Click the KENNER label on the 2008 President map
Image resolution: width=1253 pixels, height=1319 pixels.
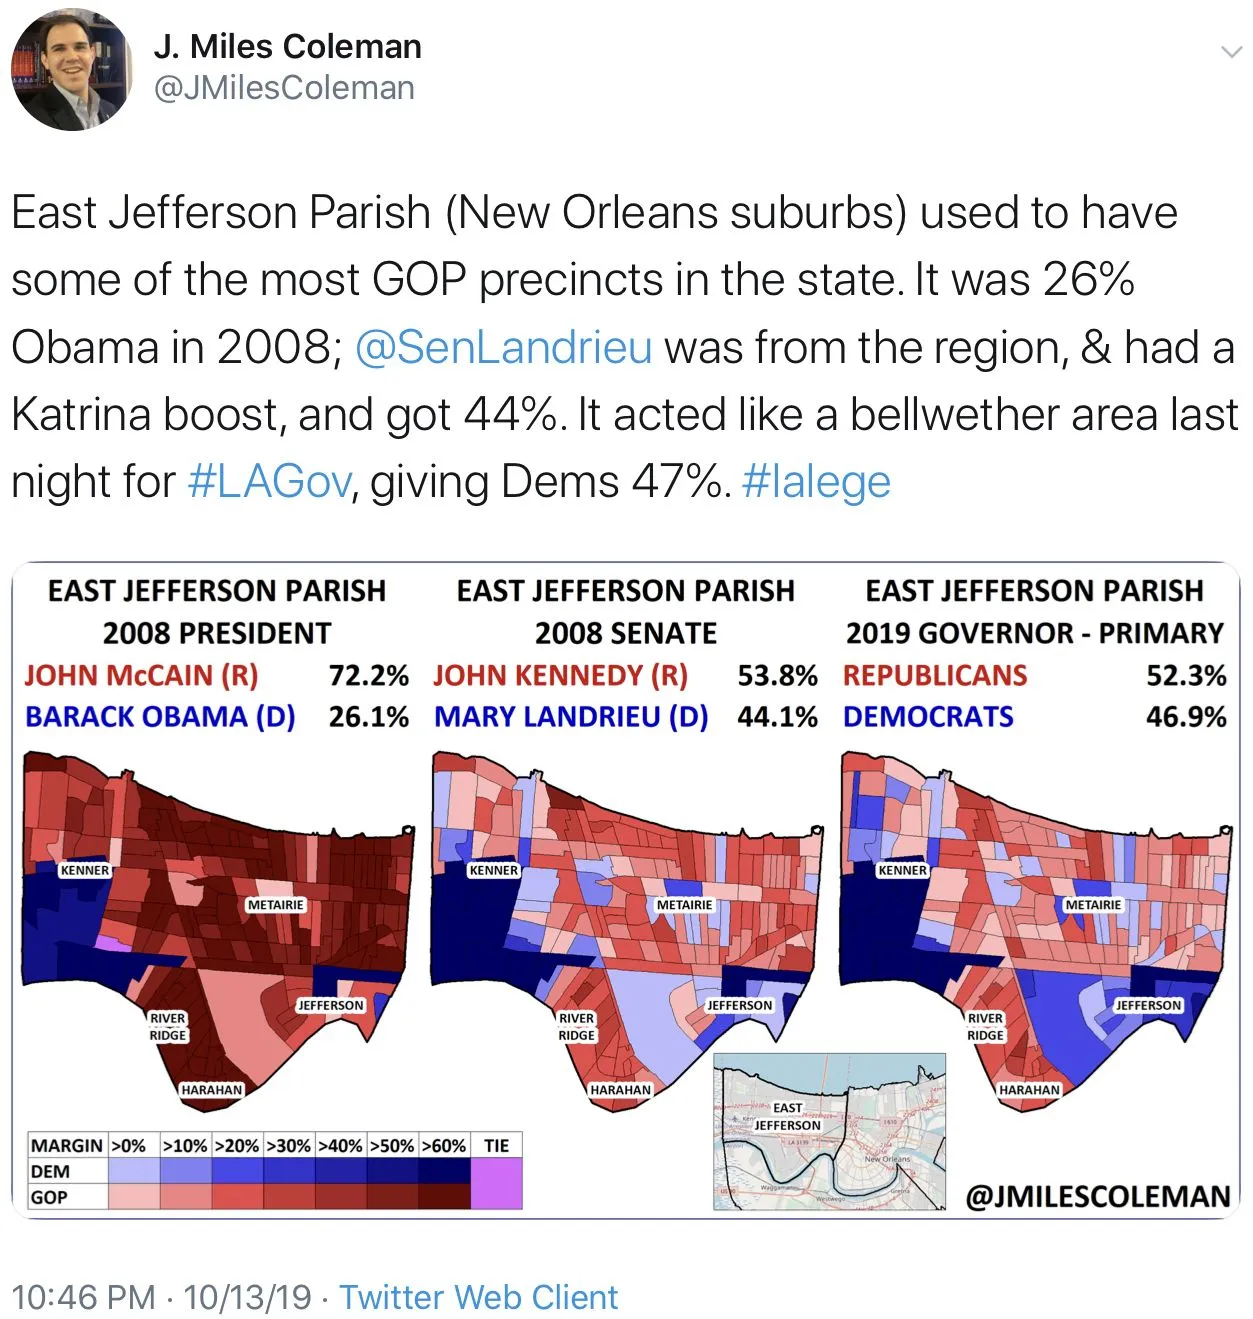click(x=84, y=870)
